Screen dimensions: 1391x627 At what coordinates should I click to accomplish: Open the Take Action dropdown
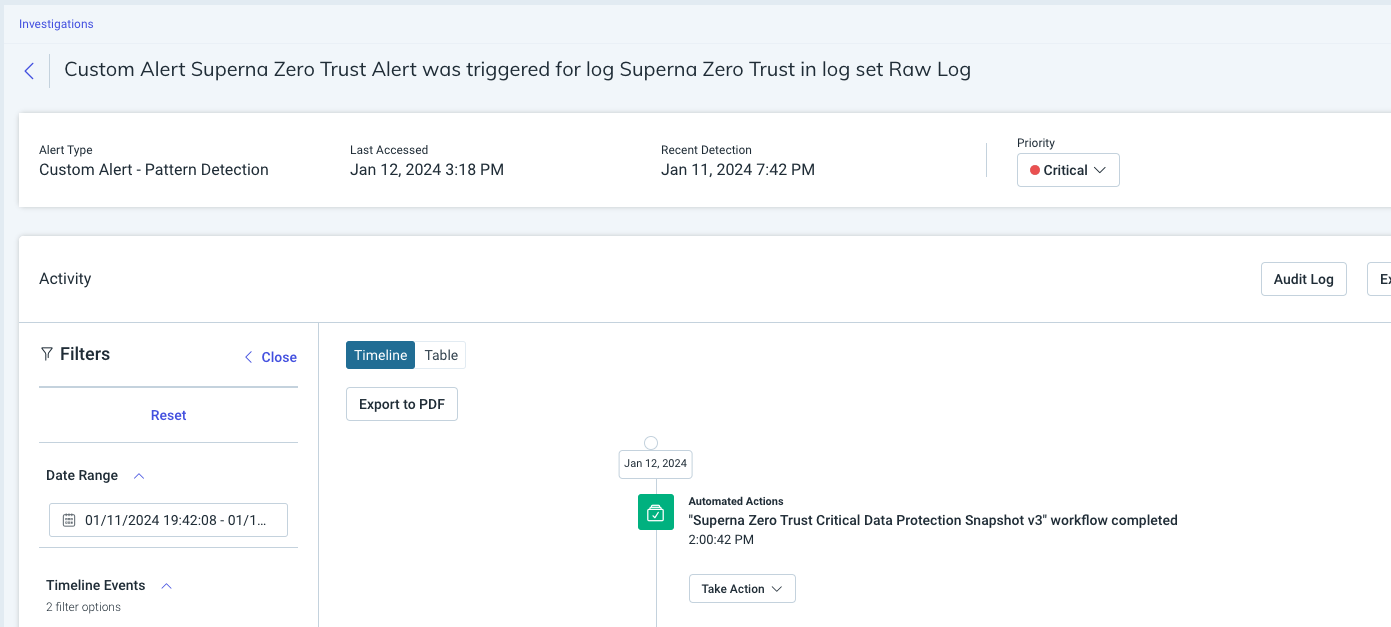[742, 588]
